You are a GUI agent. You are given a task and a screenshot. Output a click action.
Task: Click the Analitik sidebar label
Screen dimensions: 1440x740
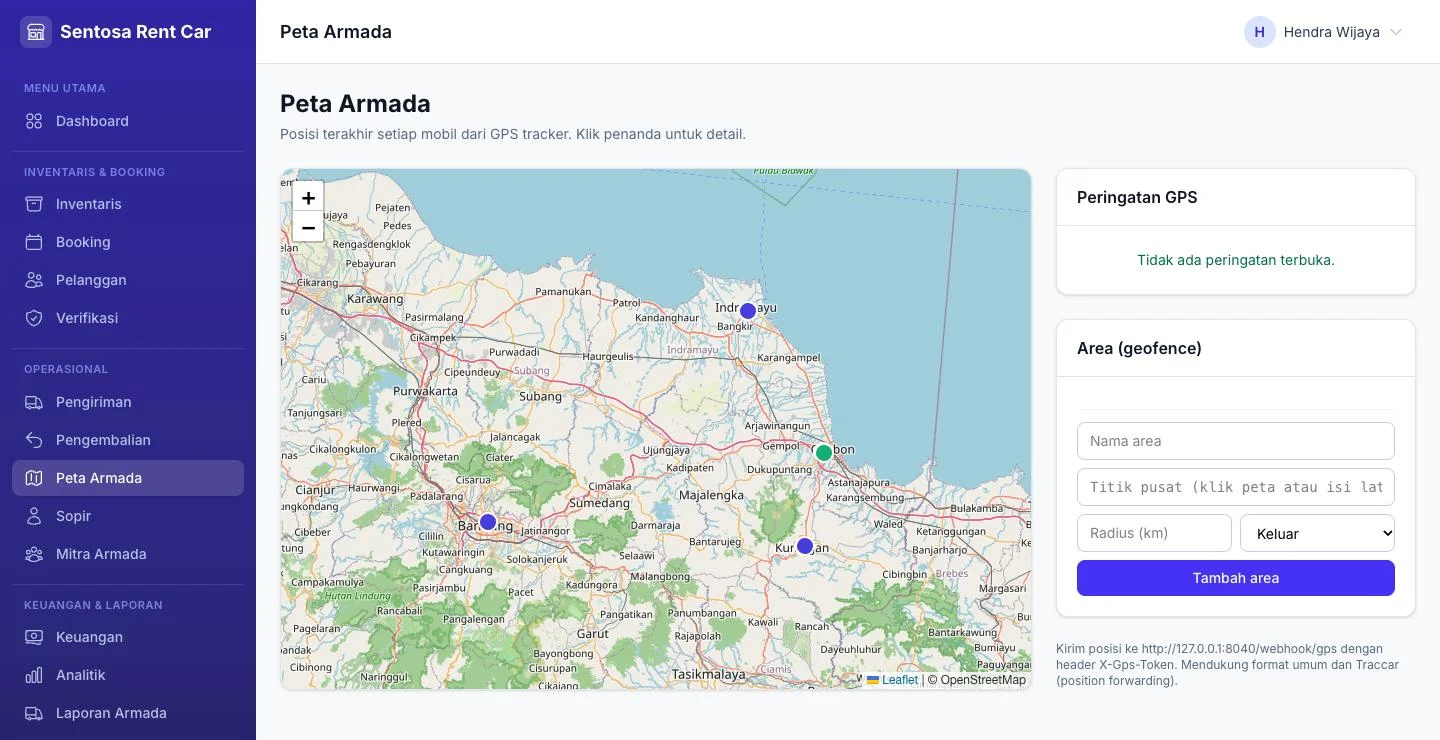tap(80, 675)
